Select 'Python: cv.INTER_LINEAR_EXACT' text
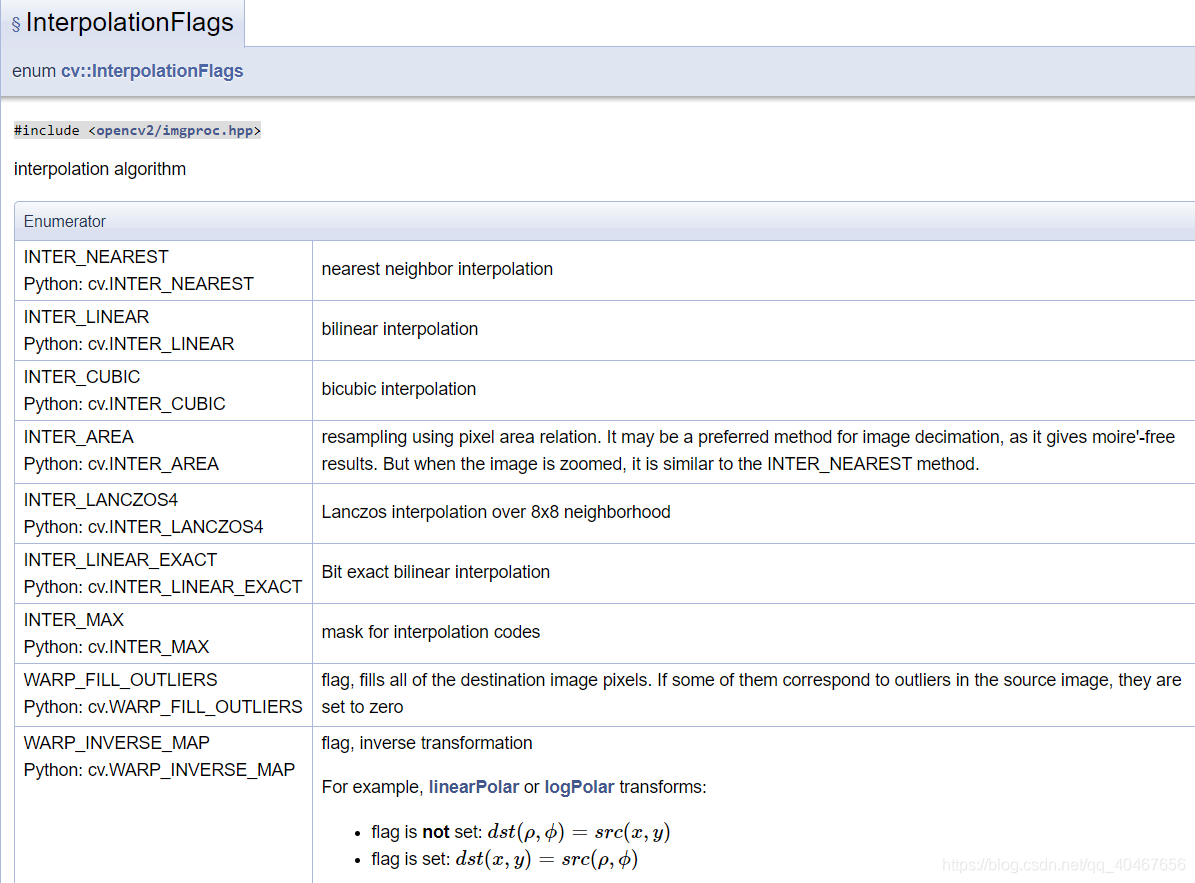The image size is (1195, 883). point(163,587)
